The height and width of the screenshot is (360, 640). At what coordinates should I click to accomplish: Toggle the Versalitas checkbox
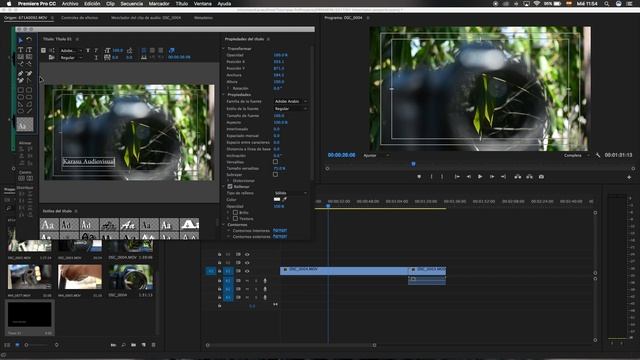(x=276, y=162)
